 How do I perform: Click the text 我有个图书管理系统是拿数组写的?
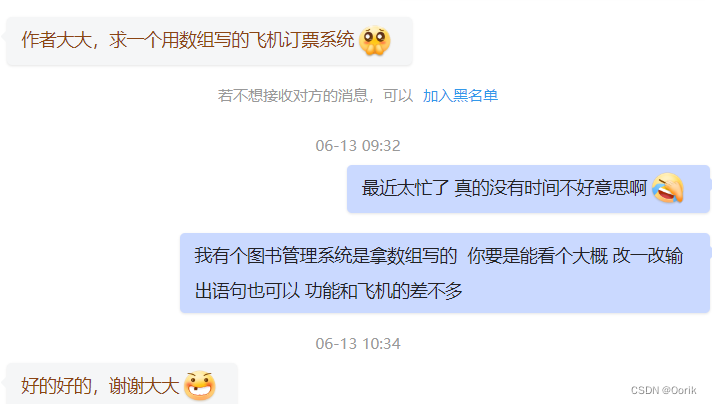pos(326,256)
